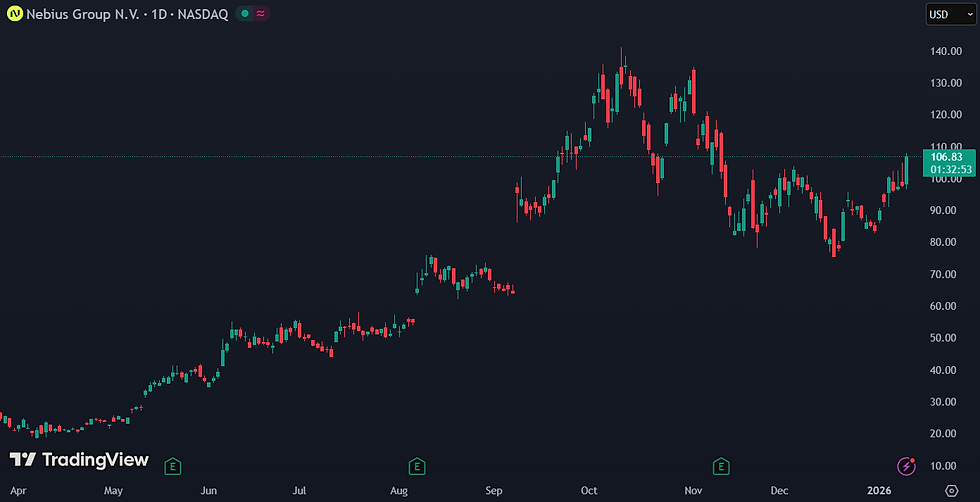The height and width of the screenshot is (502, 980).
Task: Click the countdown timer 01:32:53
Action: [950, 169]
